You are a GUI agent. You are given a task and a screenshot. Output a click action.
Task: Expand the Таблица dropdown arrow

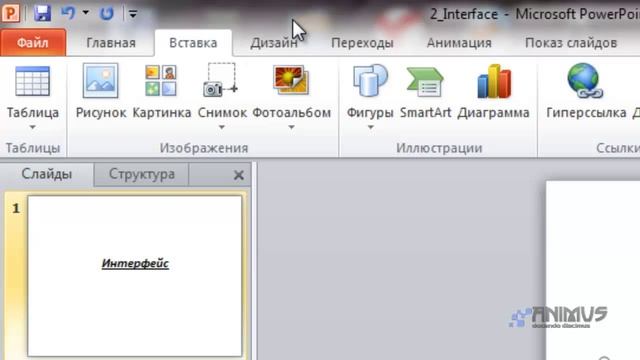click(33, 127)
